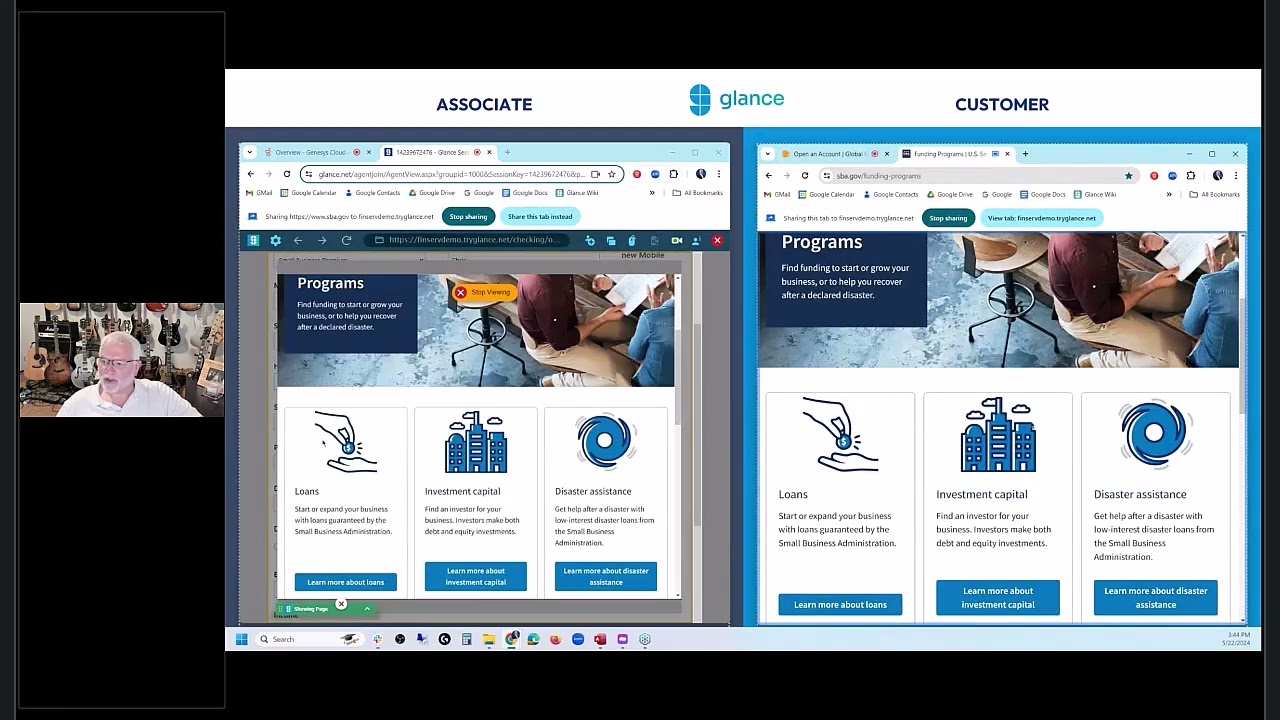Open Chrome three-dot menu in Customer browser
Viewport: 1280px width, 720px height.
click(1236, 176)
